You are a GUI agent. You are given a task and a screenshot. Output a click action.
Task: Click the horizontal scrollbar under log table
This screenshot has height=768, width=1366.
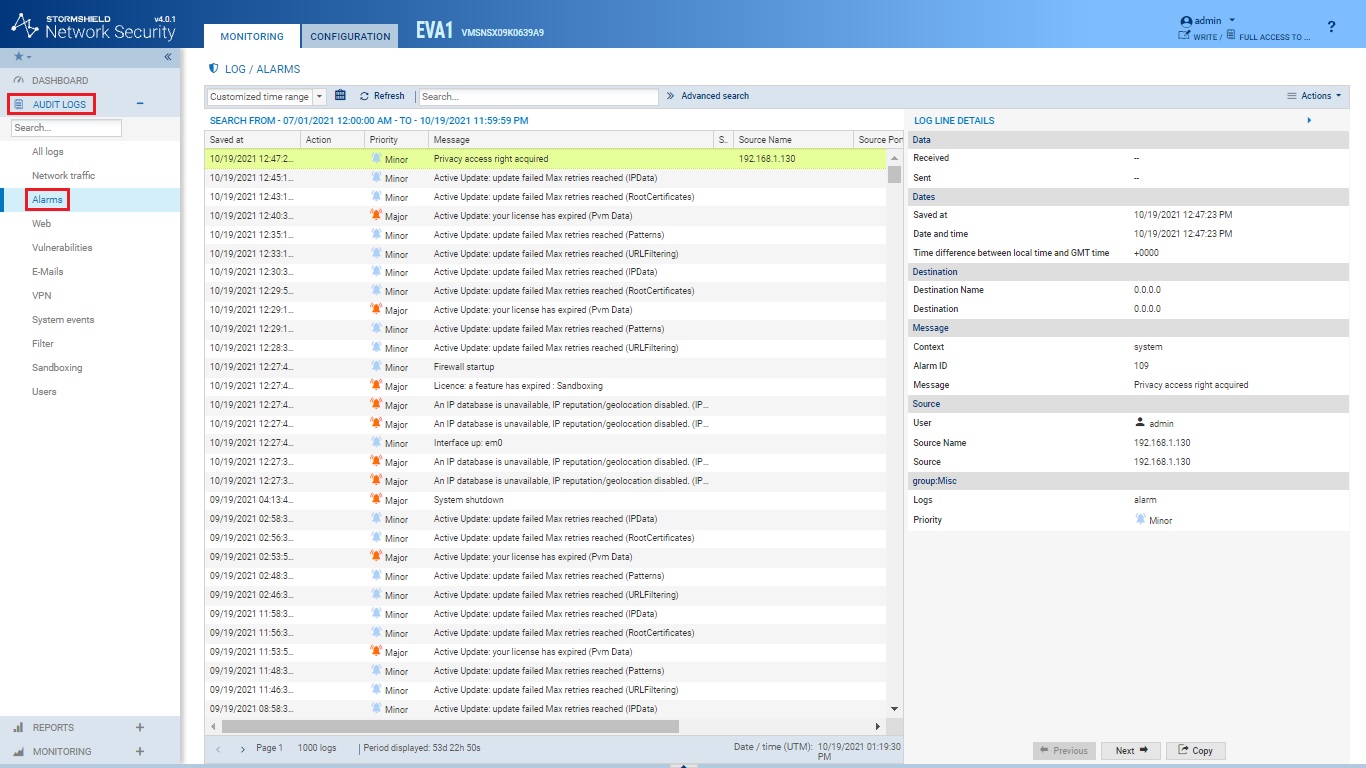pos(450,726)
